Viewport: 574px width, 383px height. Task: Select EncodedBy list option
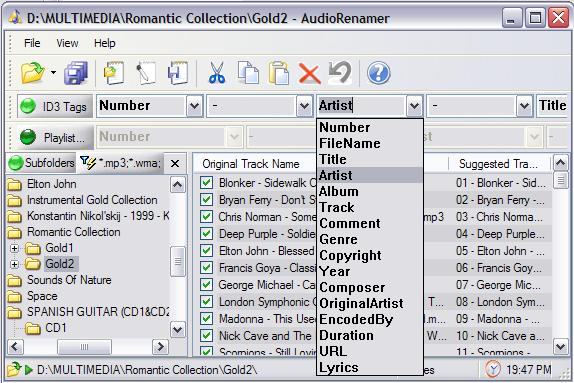click(x=370, y=320)
